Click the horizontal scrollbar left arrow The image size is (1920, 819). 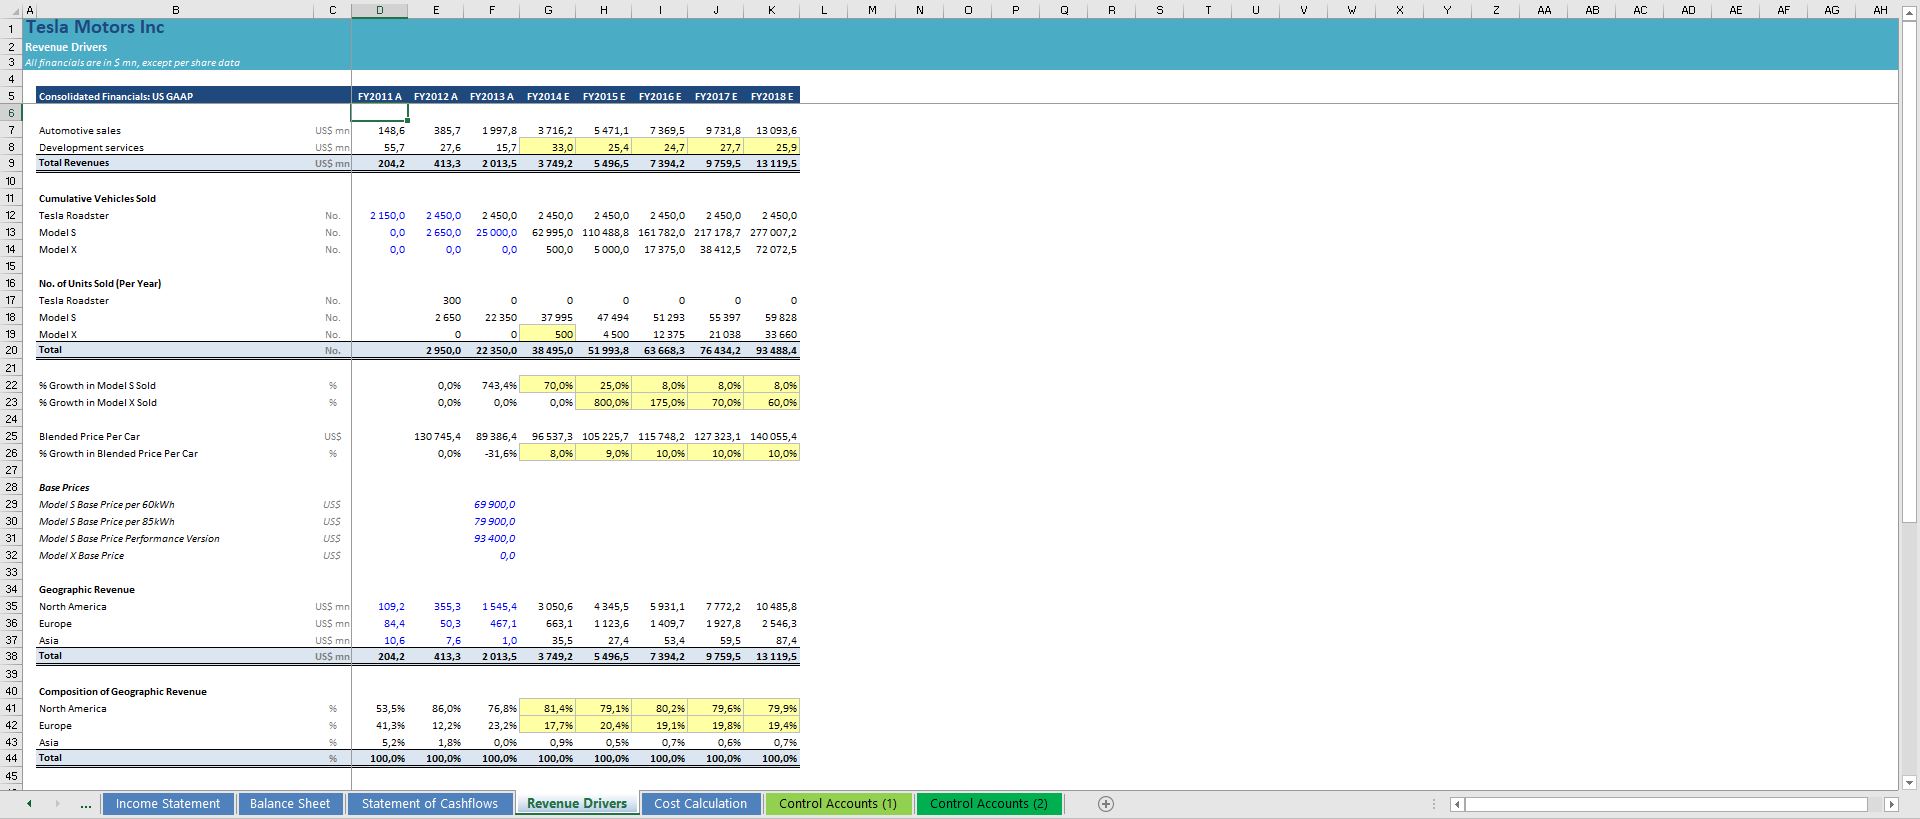(1457, 804)
